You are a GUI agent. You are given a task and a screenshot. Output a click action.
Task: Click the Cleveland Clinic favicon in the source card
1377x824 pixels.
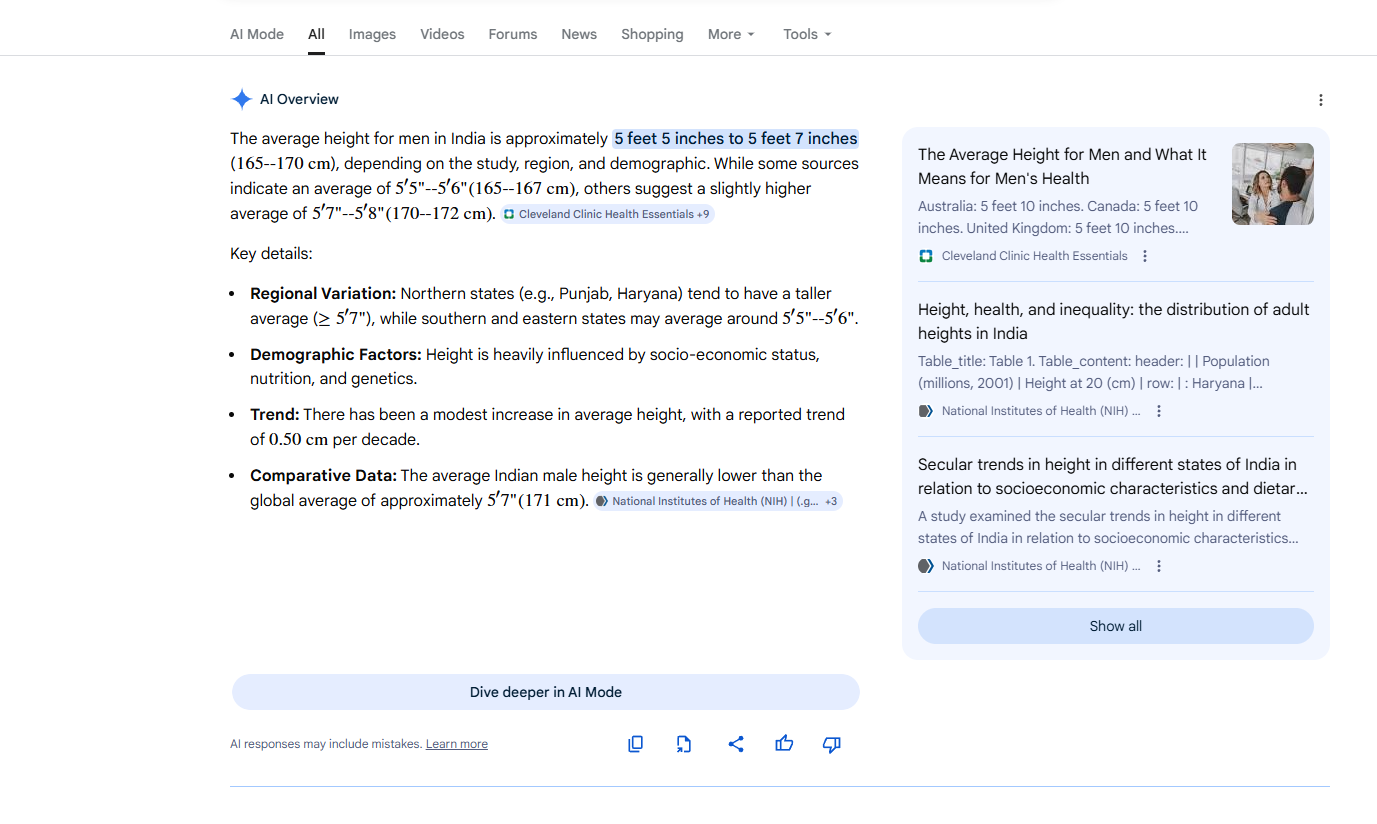926,256
